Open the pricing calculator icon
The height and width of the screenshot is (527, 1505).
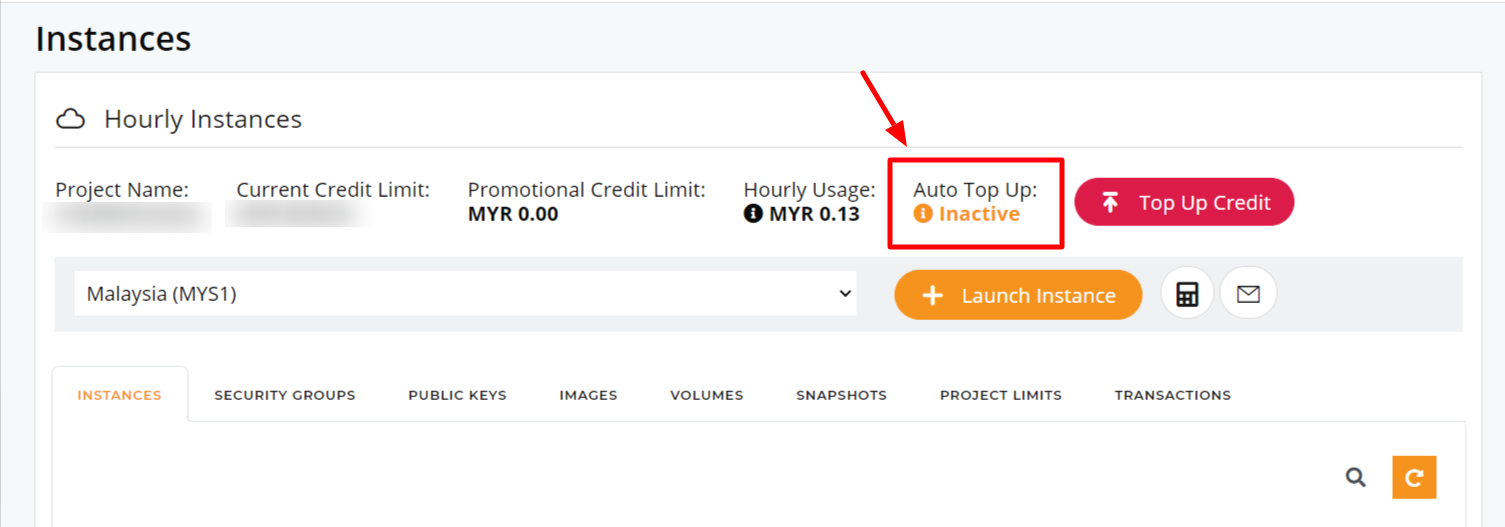point(1187,294)
